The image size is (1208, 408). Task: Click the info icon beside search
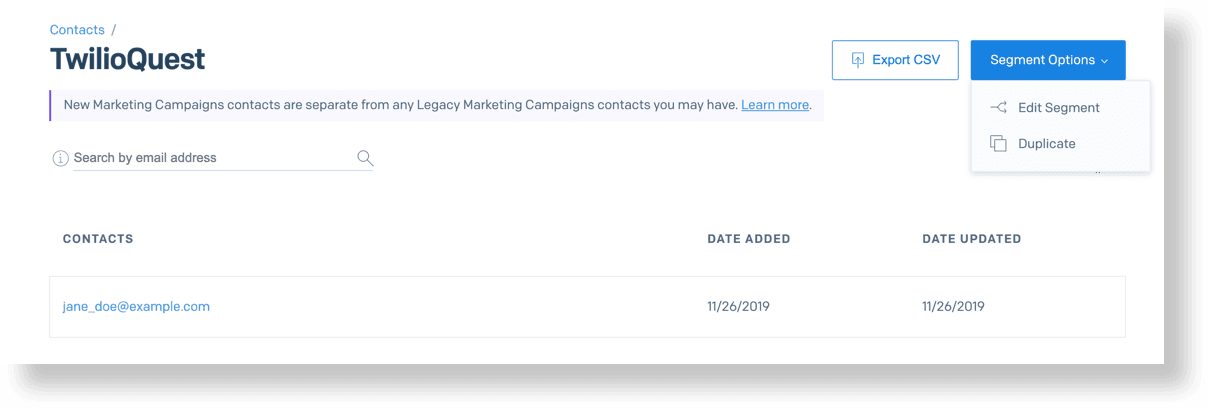(x=60, y=158)
